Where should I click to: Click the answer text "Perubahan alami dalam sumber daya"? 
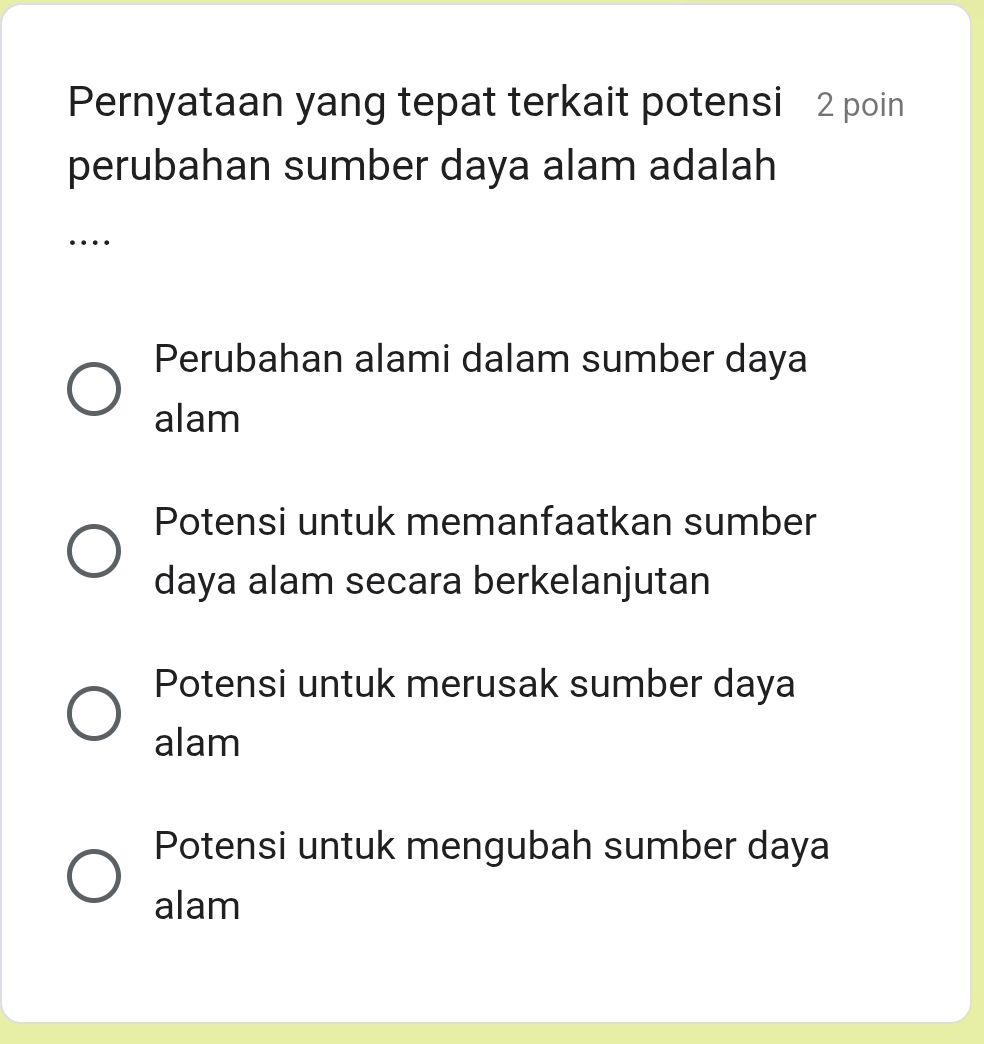pyautogui.click(x=480, y=359)
